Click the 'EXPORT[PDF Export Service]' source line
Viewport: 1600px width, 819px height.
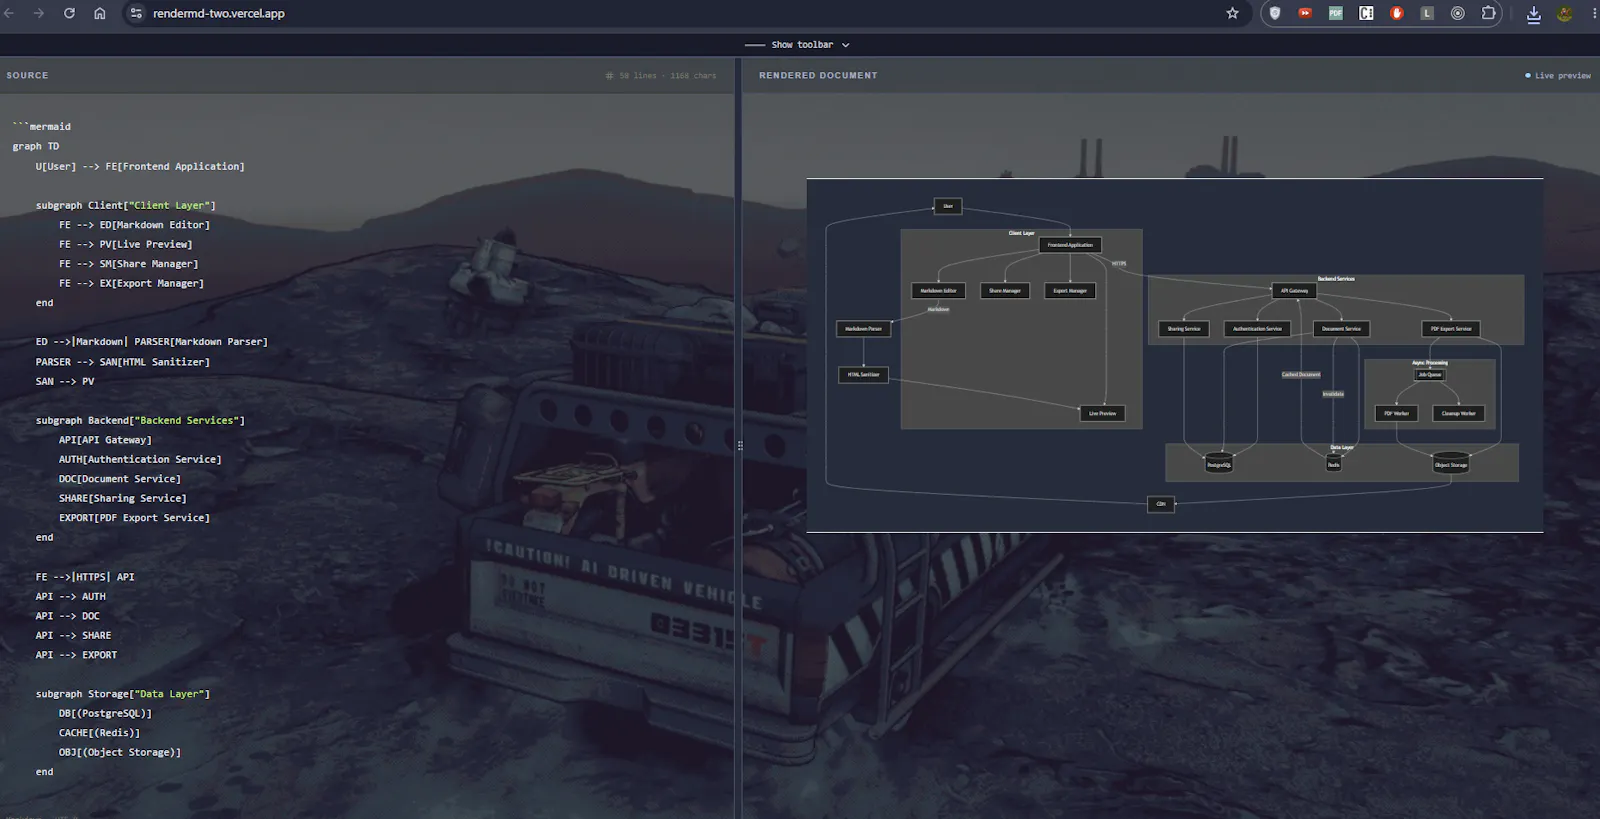pos(134,518)
